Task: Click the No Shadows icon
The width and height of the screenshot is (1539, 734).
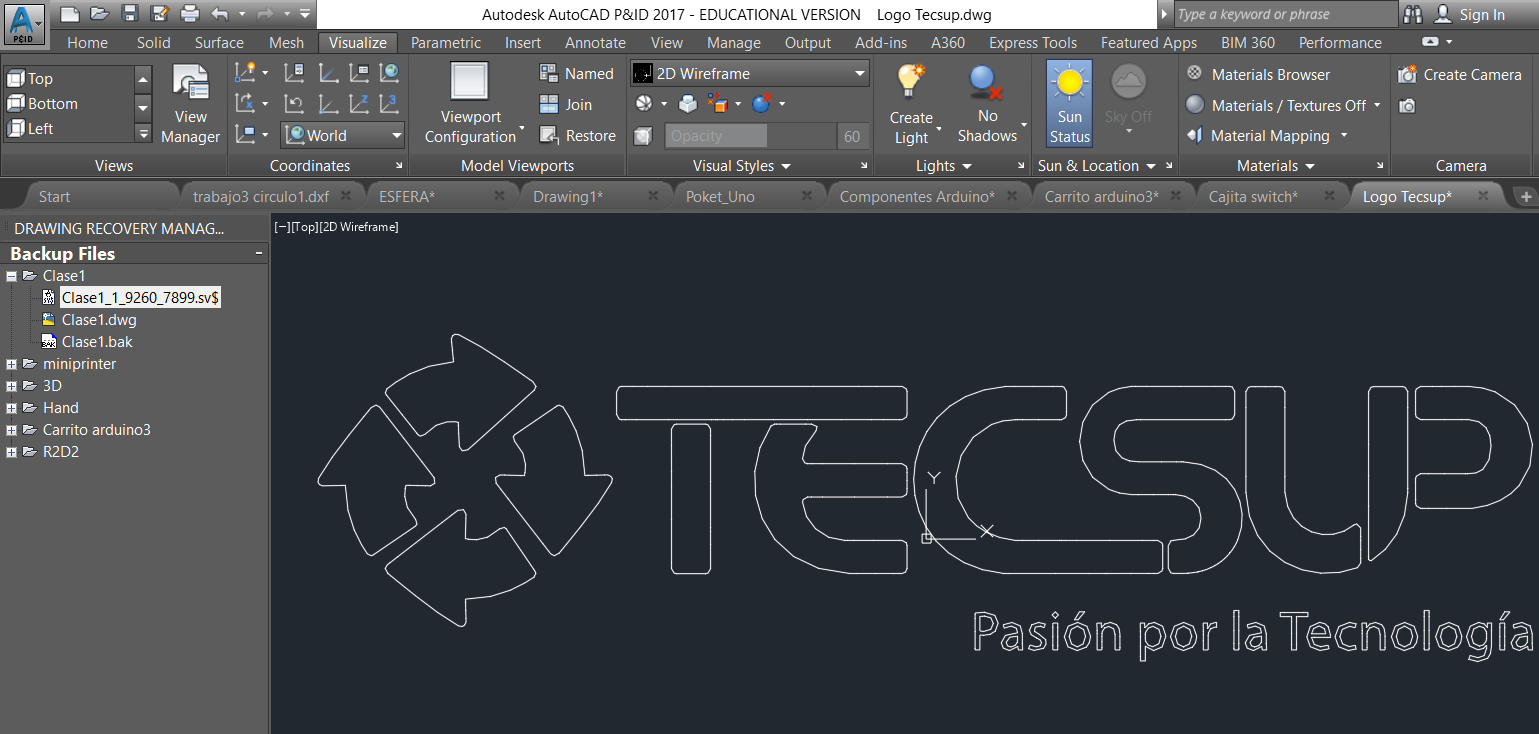Action: pos(986,82)
